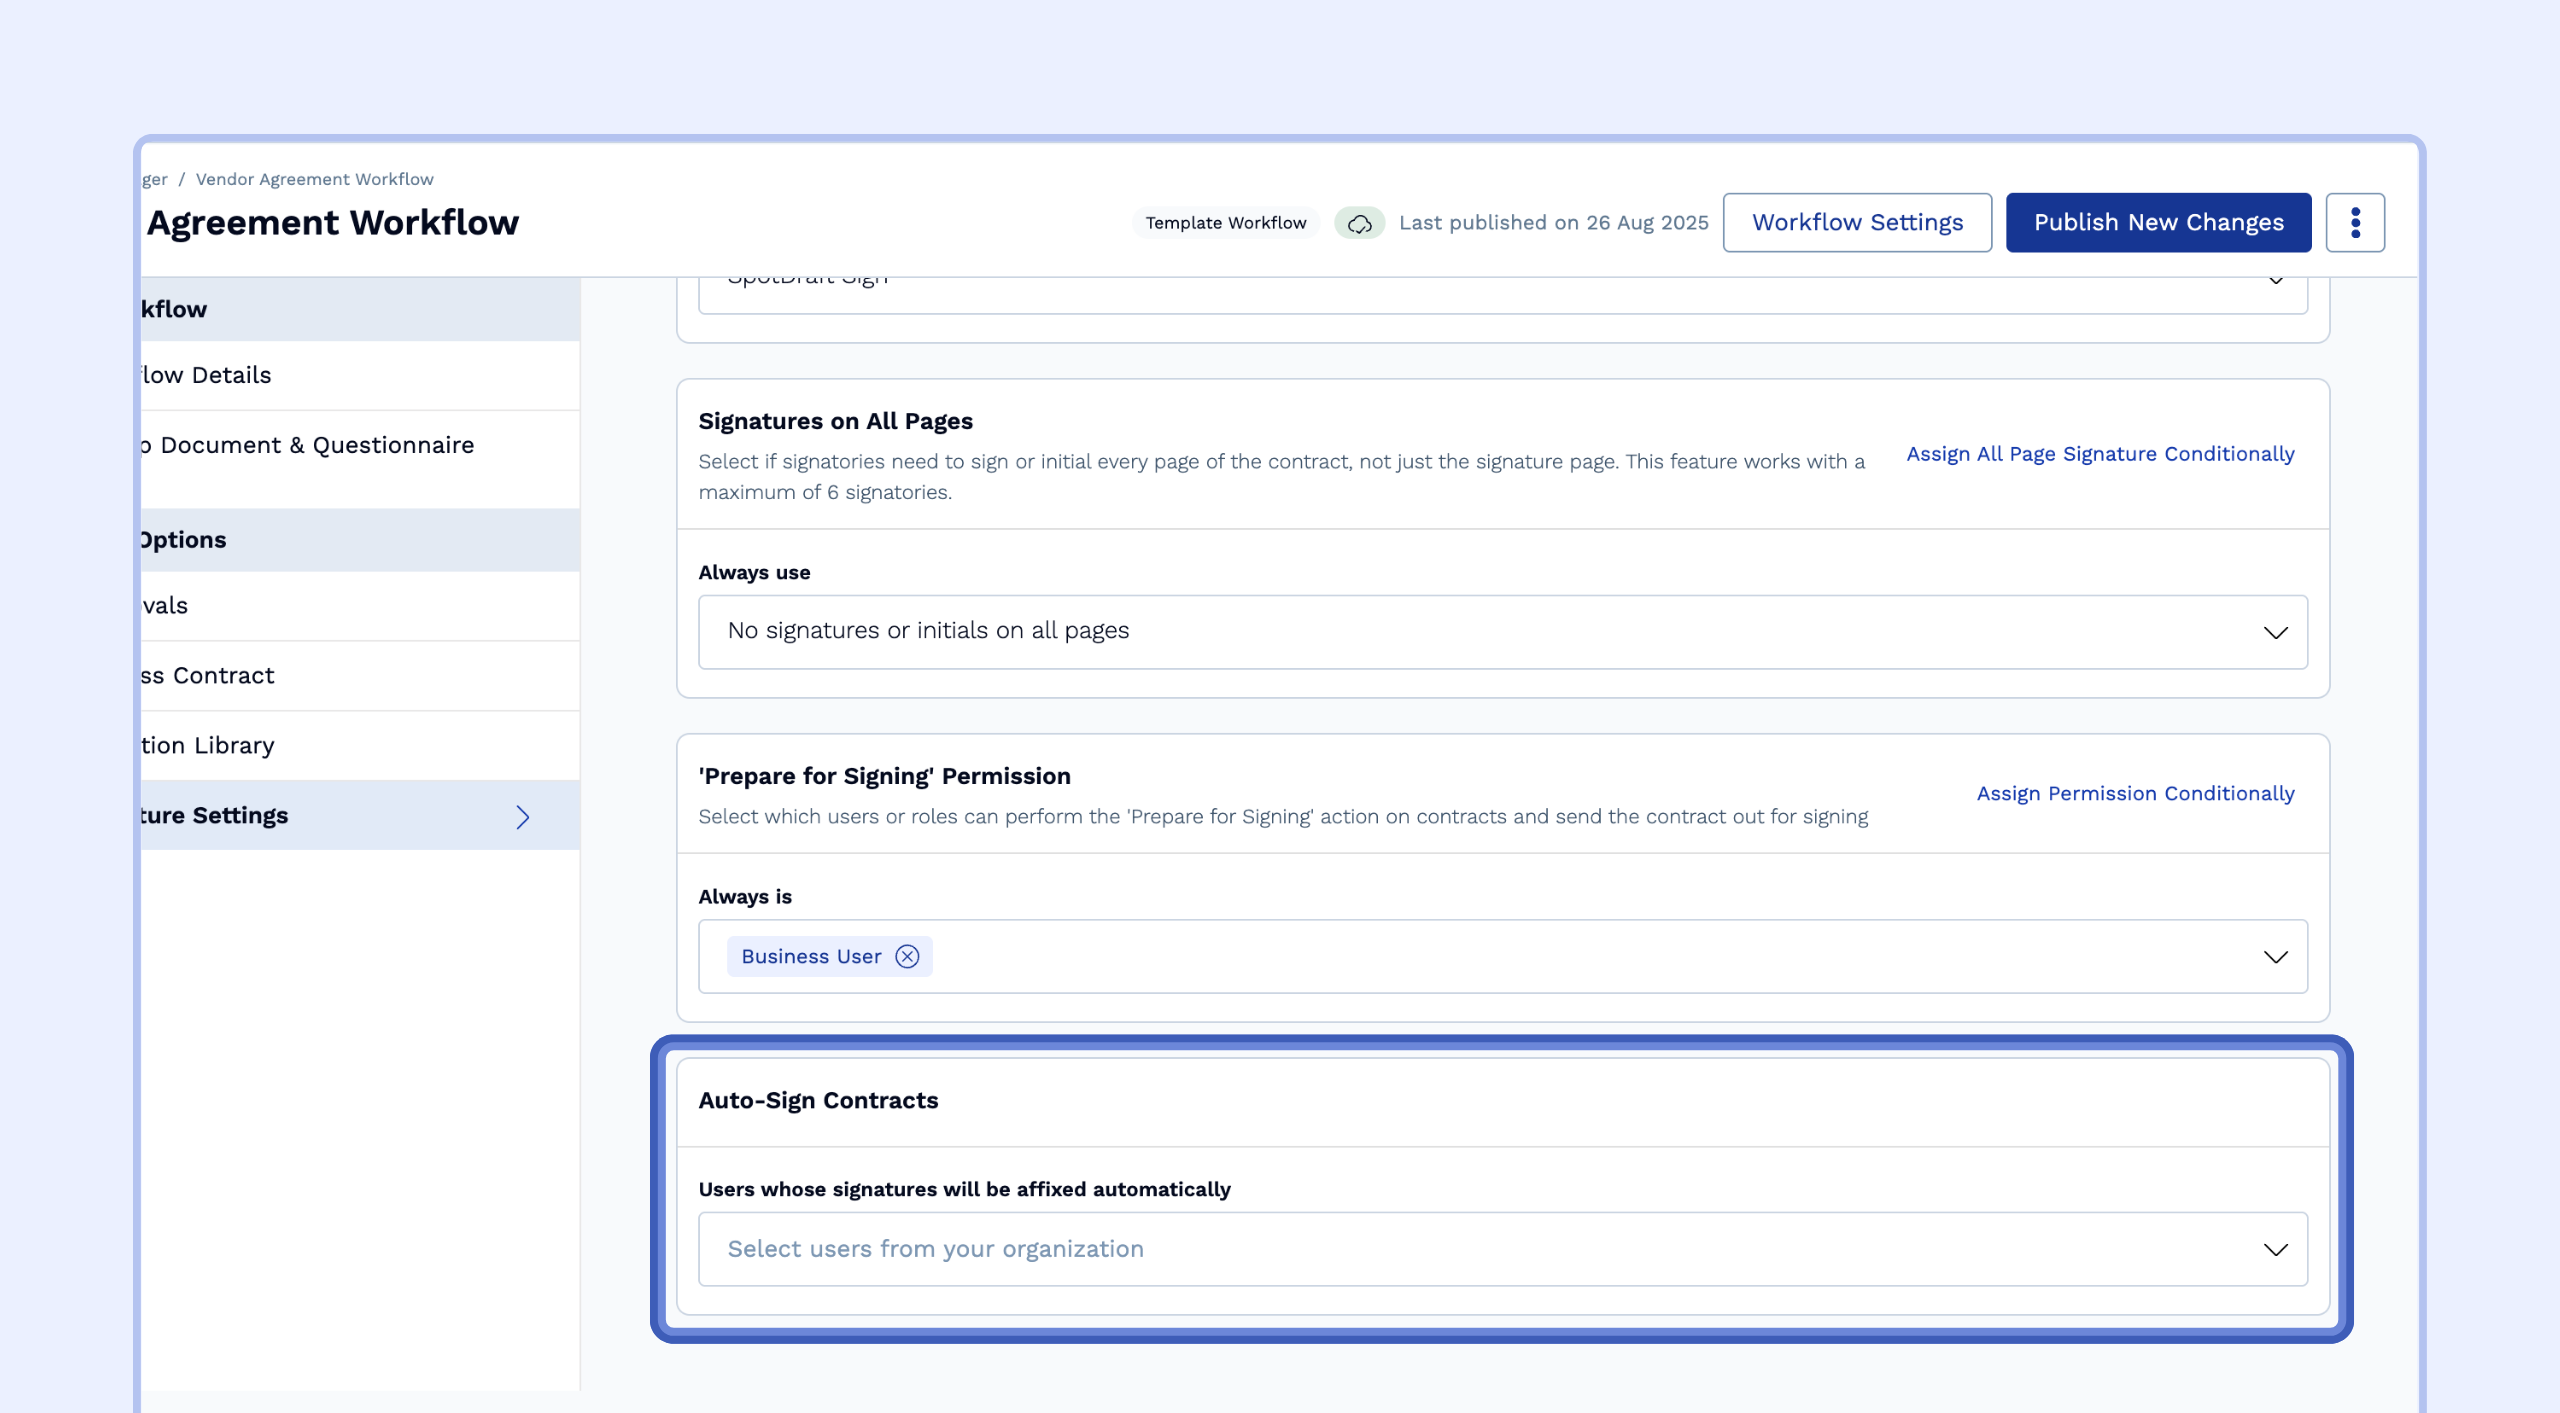Open the three-dot more options menu

(2354, 222)
